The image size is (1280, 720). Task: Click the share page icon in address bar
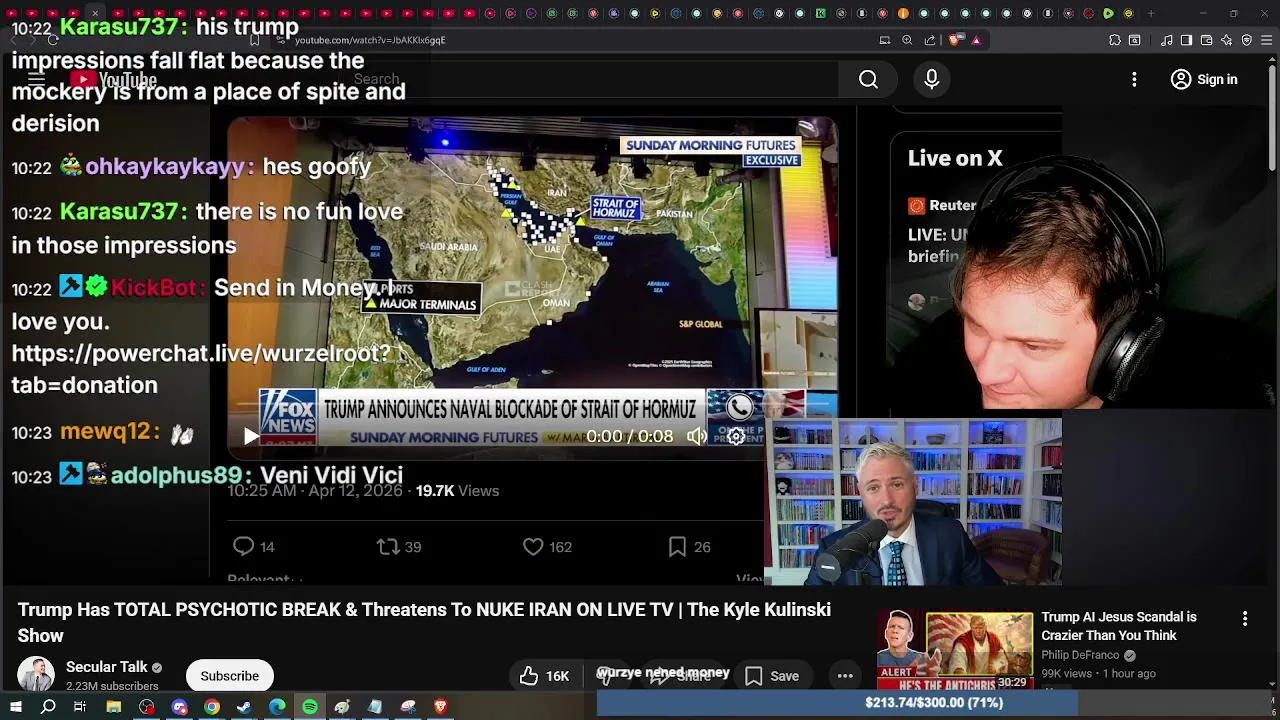930,40
